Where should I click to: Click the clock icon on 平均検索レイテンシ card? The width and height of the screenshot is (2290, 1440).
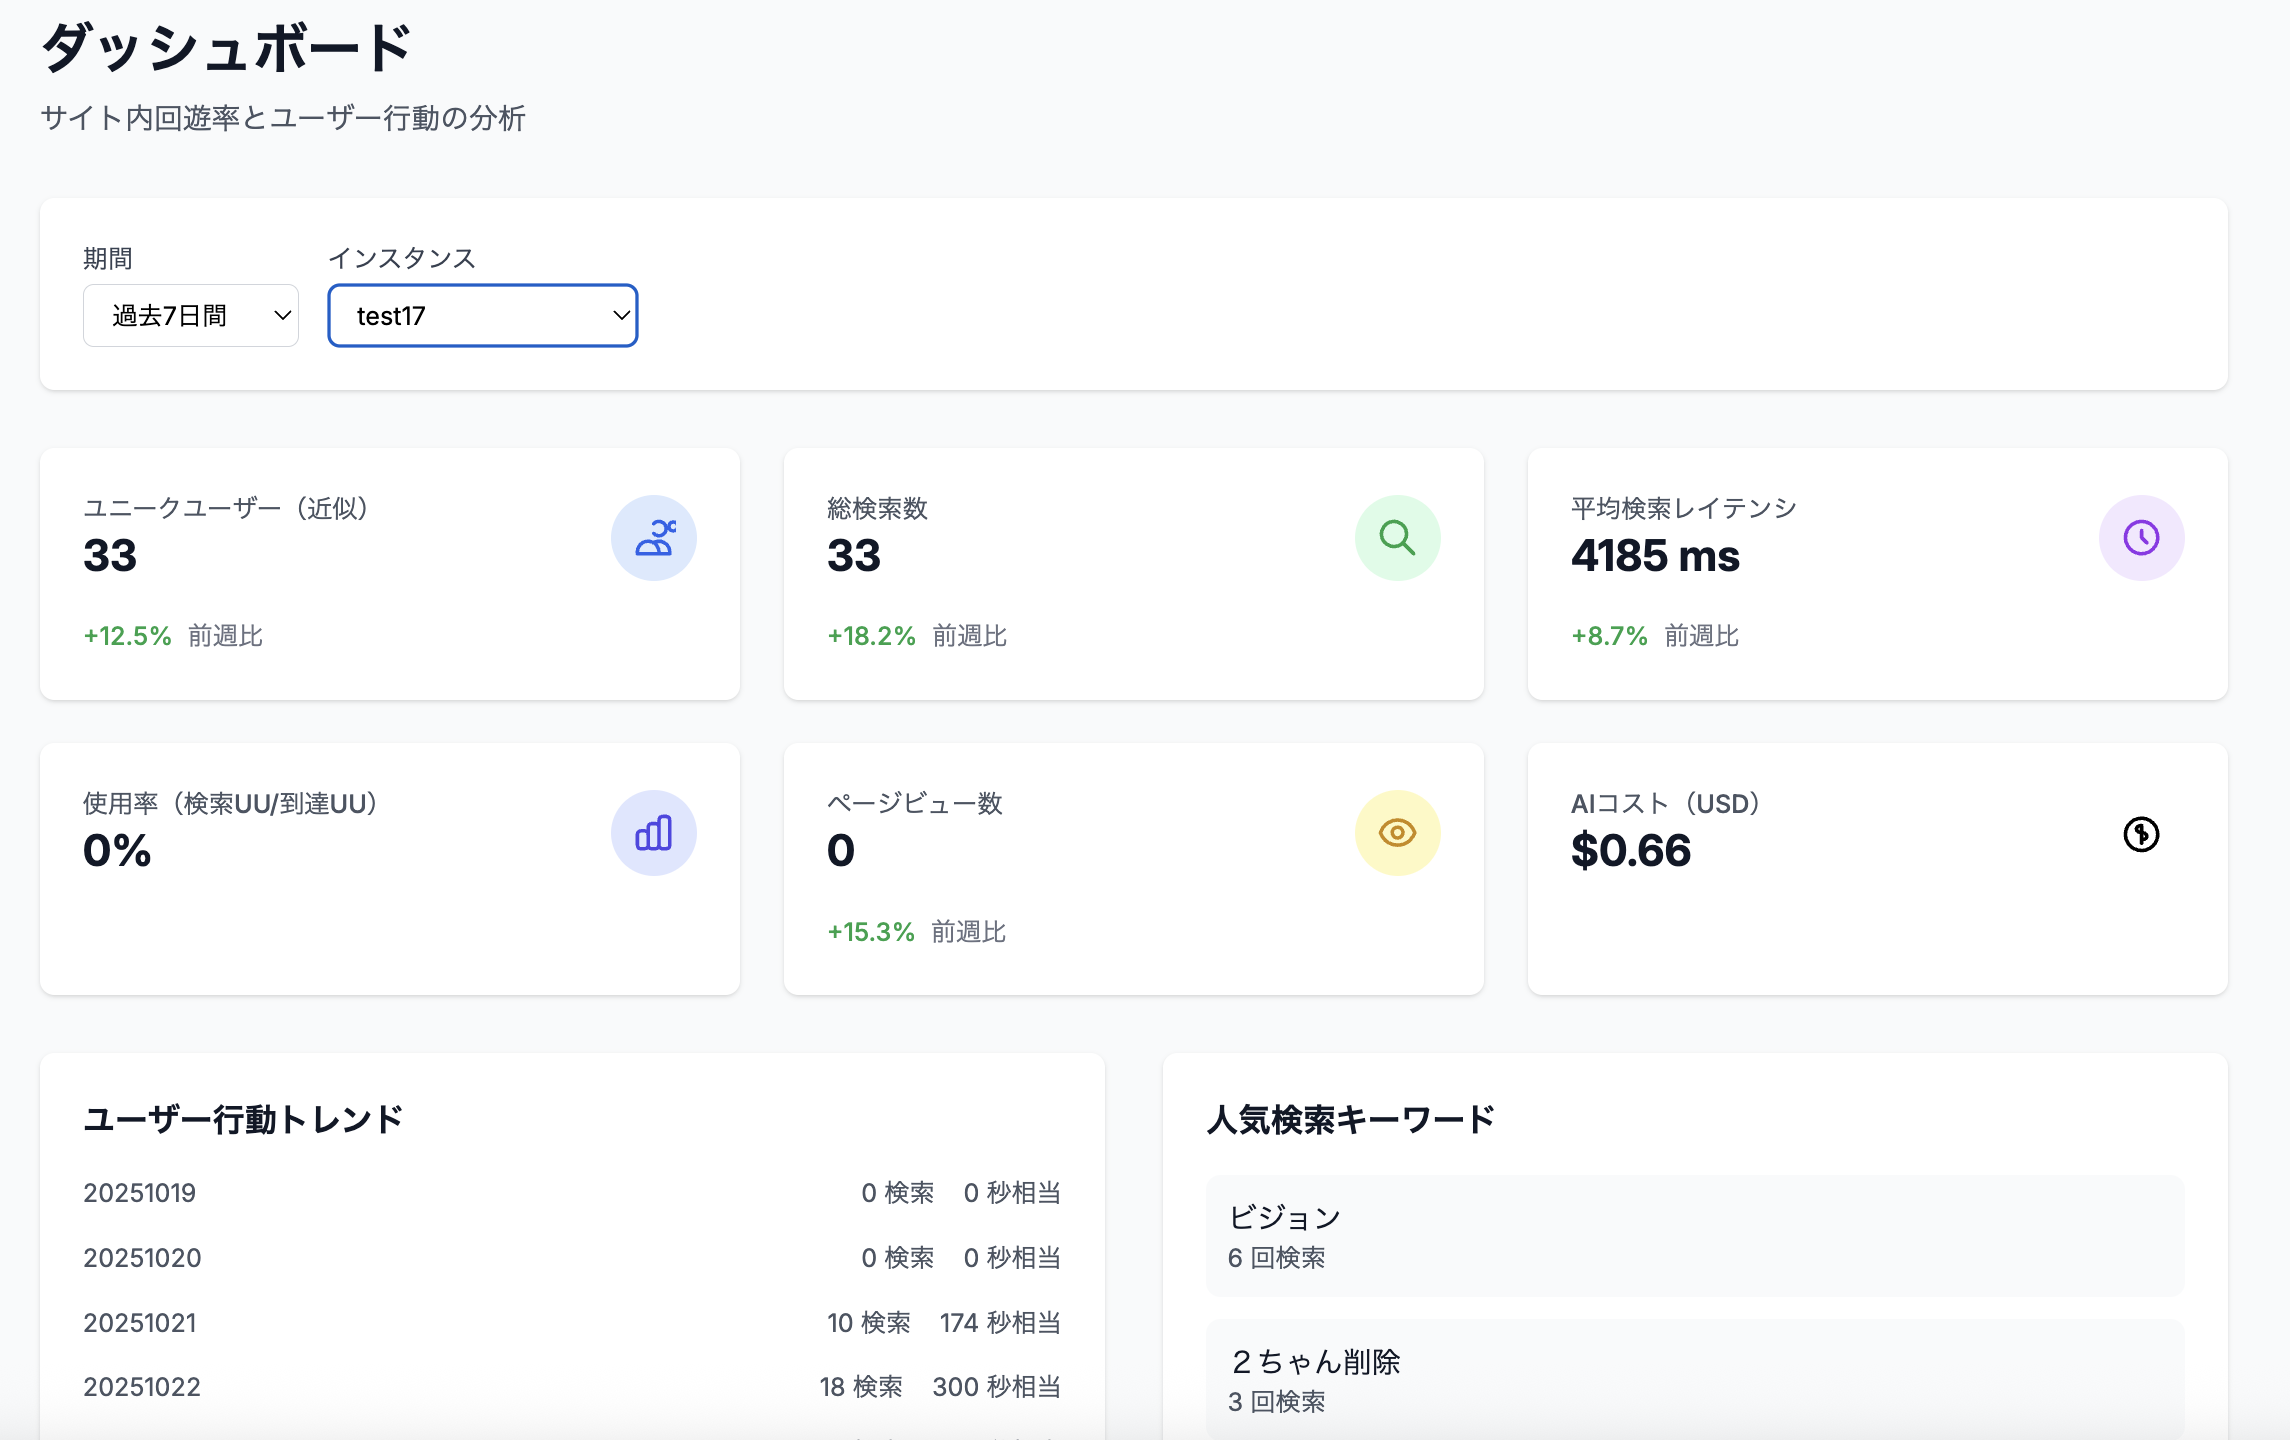click(x=2140, y=537)
